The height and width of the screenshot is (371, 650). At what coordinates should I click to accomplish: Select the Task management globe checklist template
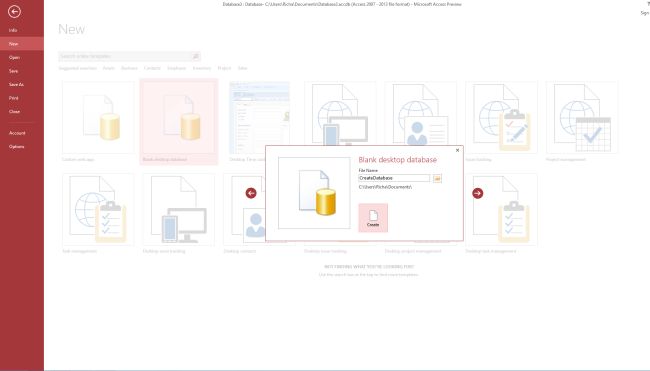pos(98,213)
